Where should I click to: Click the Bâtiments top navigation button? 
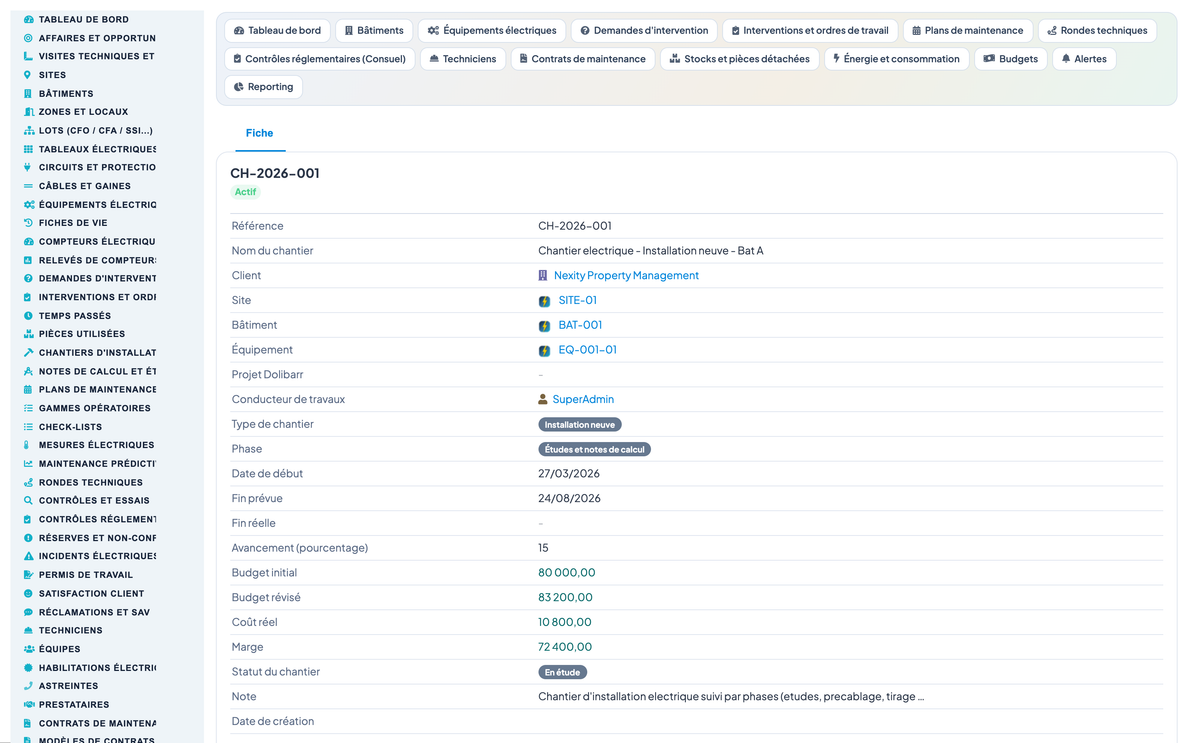click(374, 31)
